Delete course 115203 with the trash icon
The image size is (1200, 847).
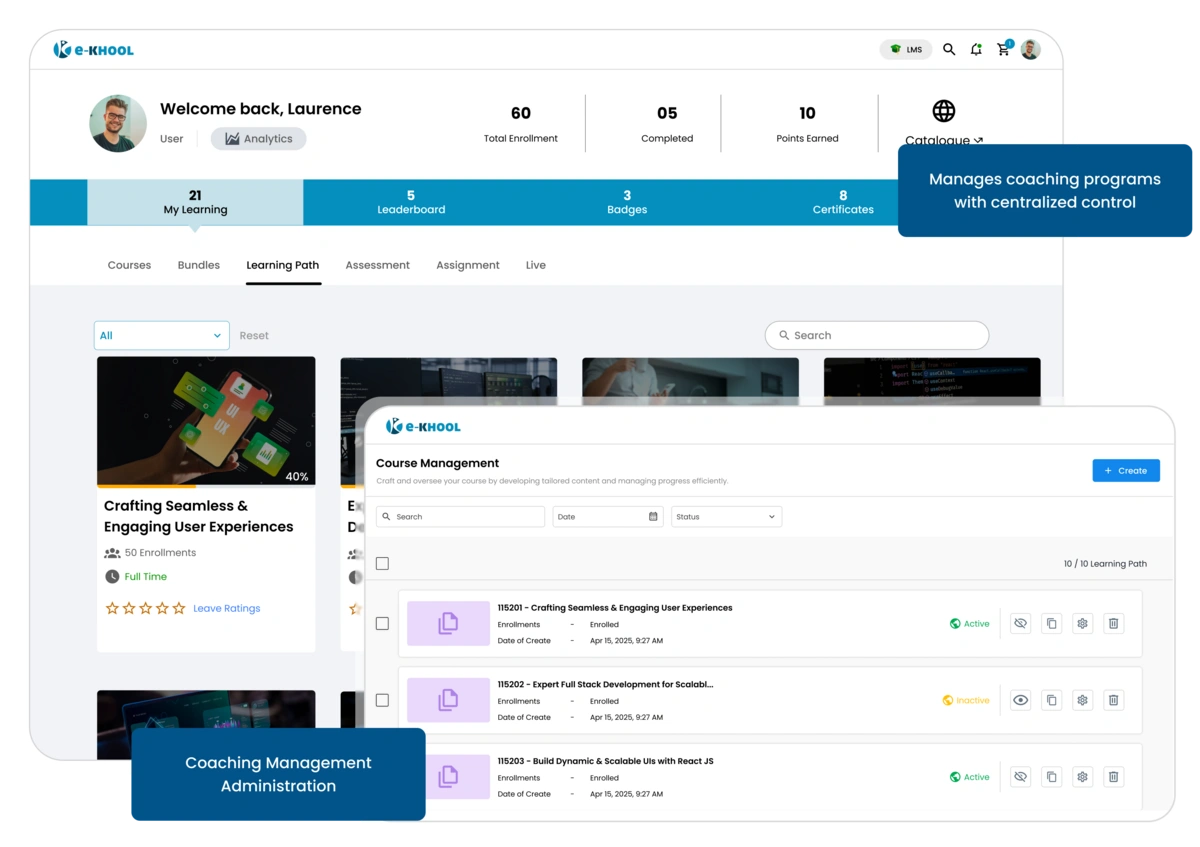tap(1113, 777)
